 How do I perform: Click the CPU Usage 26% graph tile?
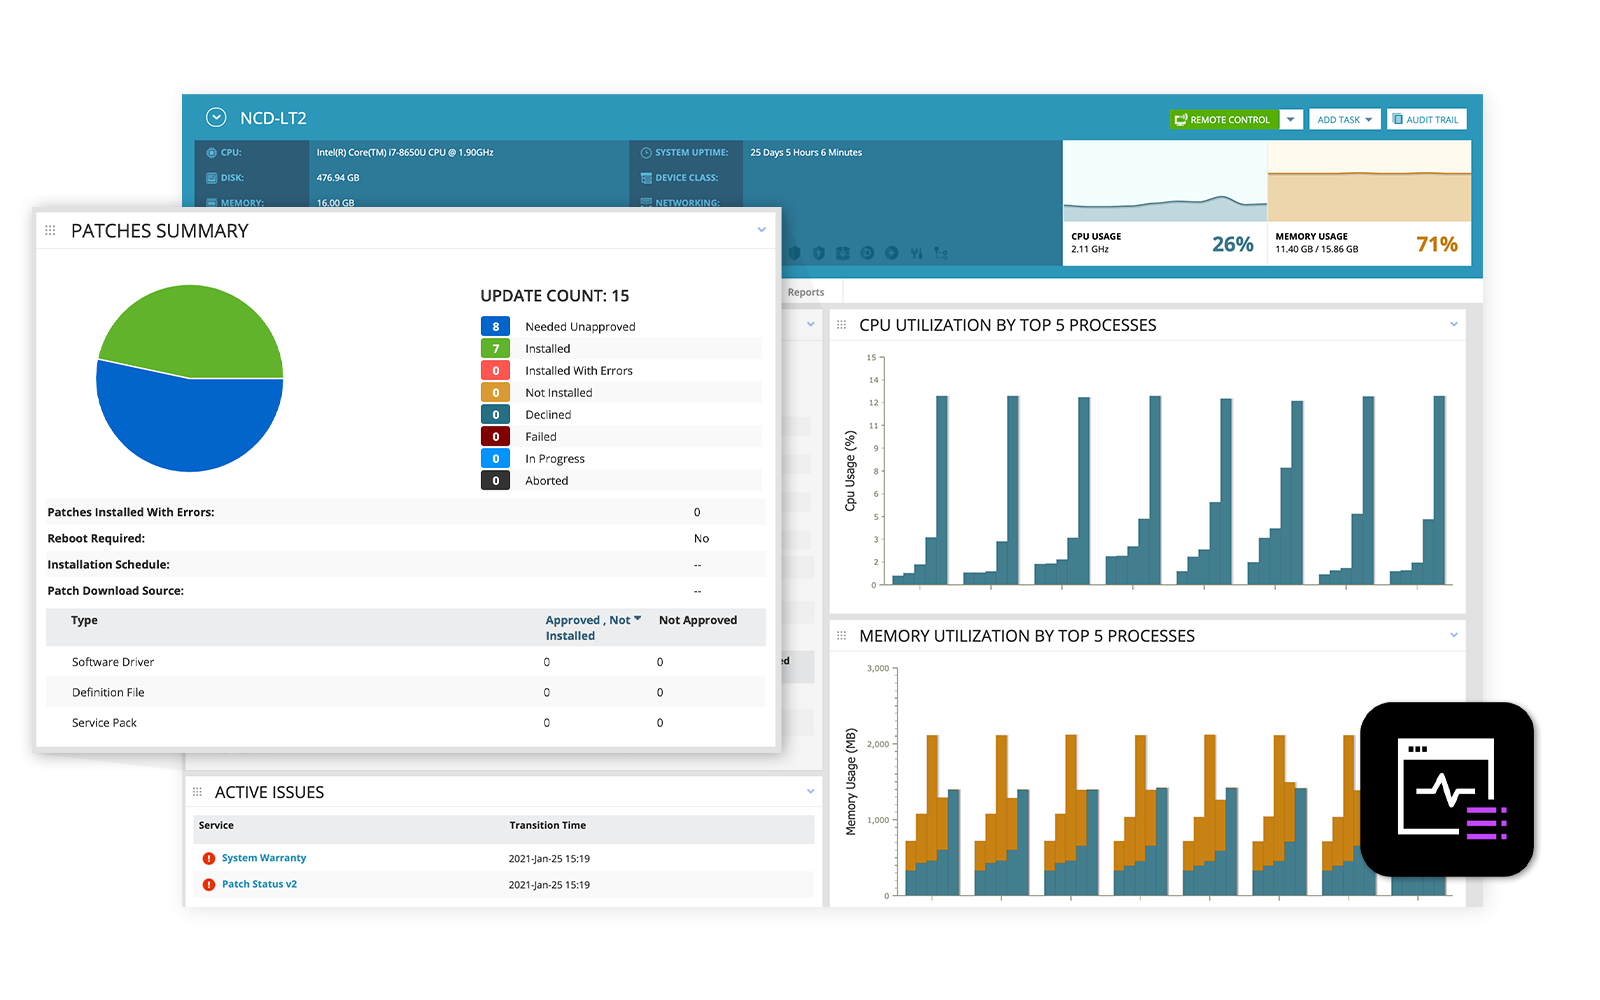(x=1164, y=203)
